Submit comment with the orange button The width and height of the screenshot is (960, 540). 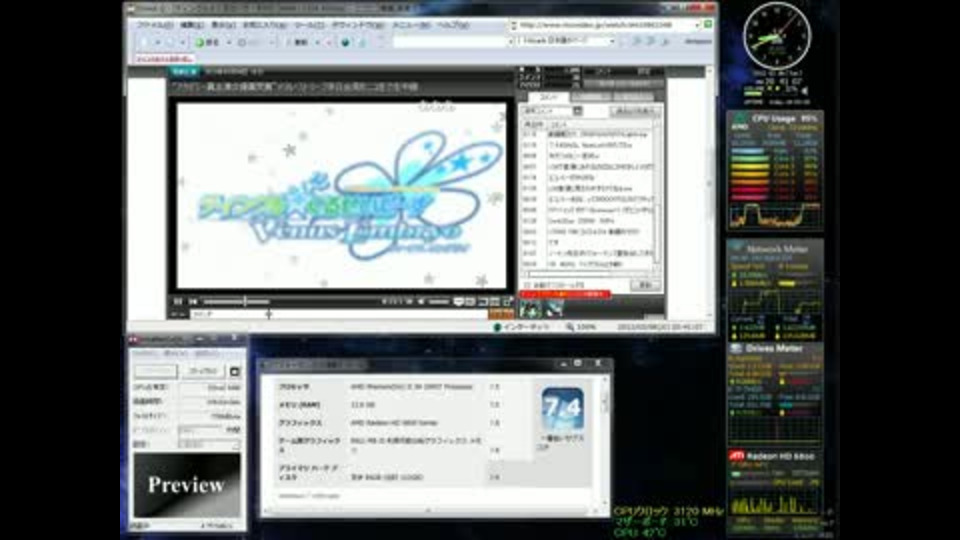tap(501, 314)
